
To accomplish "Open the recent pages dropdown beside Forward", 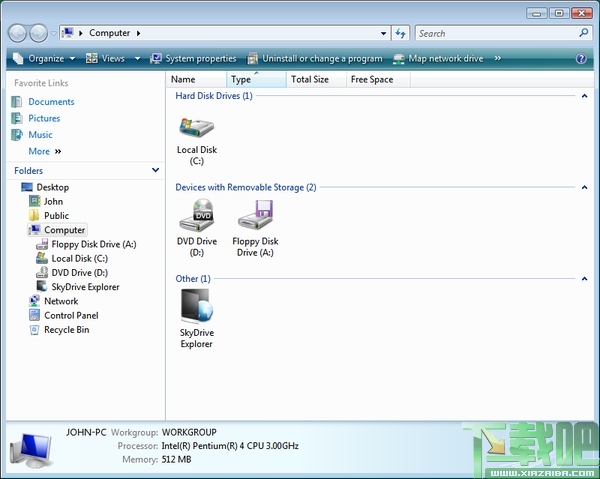I will (x=54, y=33).
